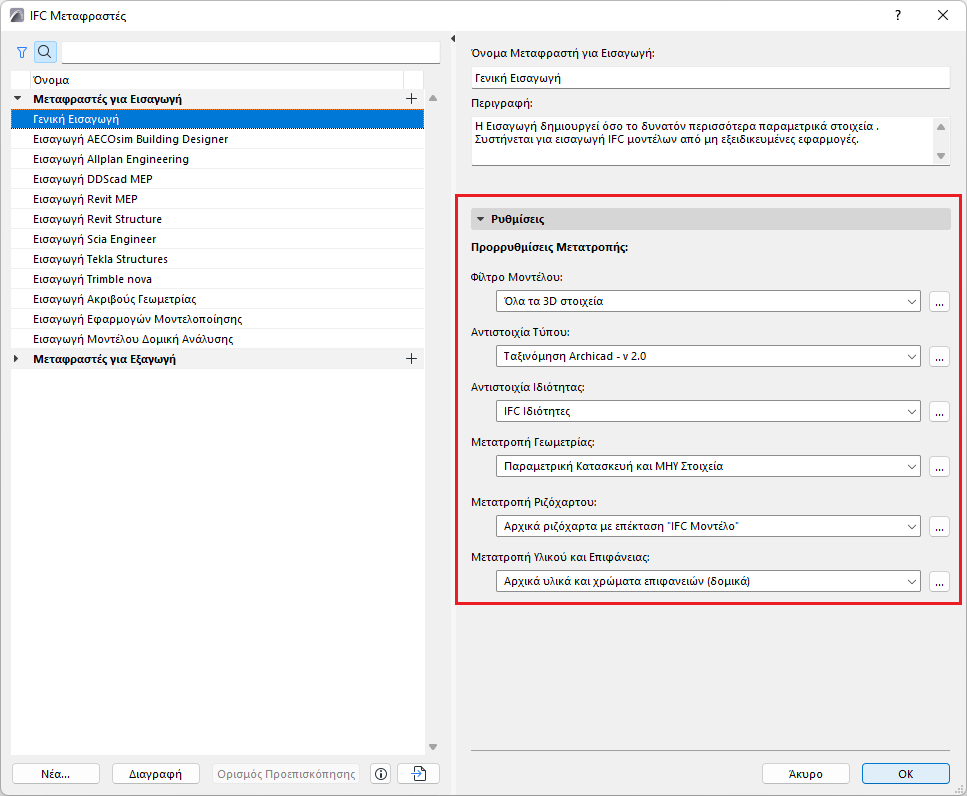Select Εισαγωγή Tekla Structures
The image size is (967, 796).
[x=217, y=259]
